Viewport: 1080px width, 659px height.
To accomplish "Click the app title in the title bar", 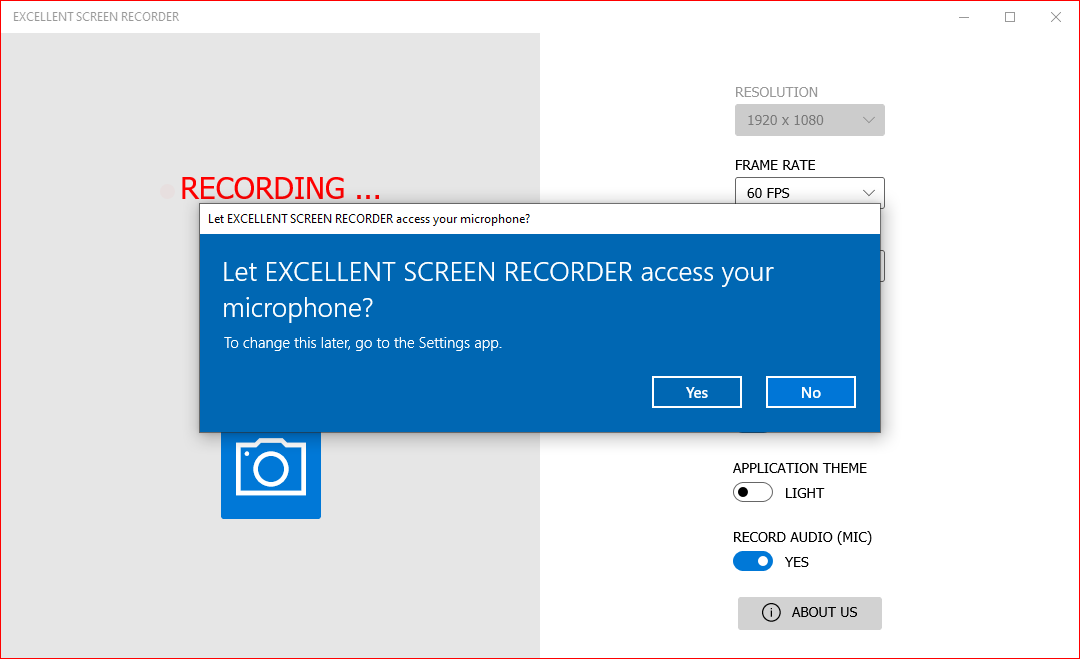I will 96,17.
